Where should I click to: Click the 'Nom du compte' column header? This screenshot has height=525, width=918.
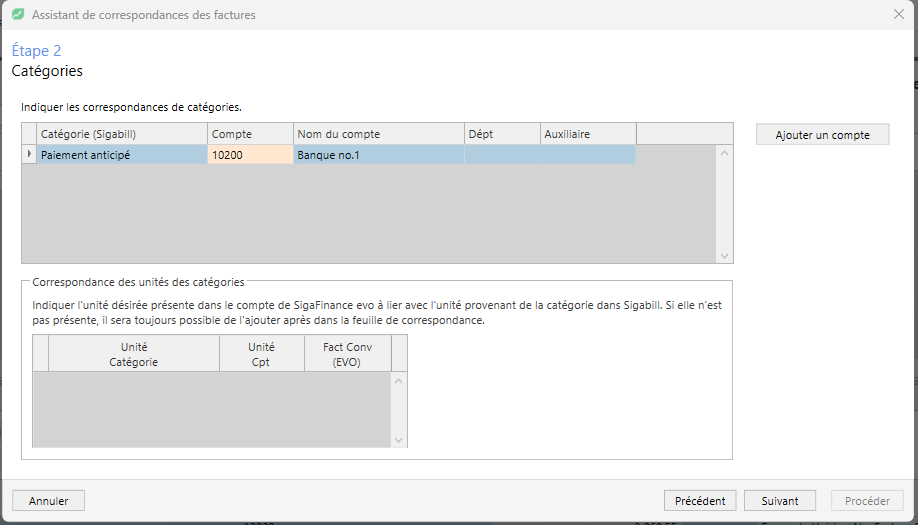379,134
